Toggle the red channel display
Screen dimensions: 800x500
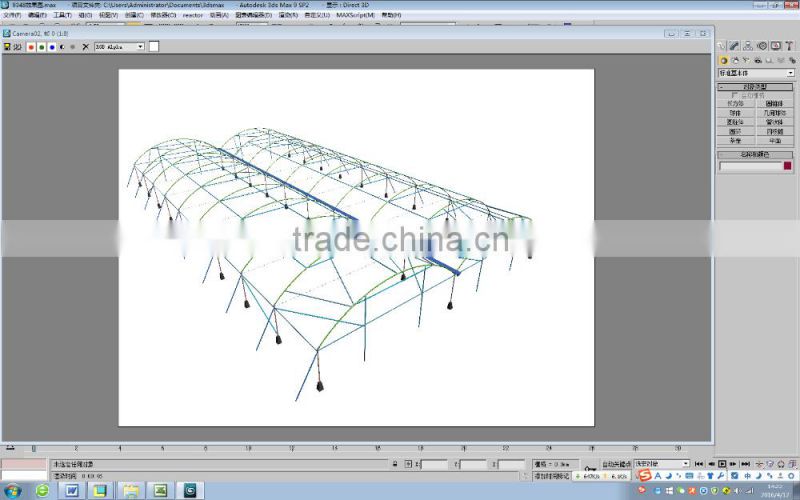pyautogui.click(x=31, y=46)
